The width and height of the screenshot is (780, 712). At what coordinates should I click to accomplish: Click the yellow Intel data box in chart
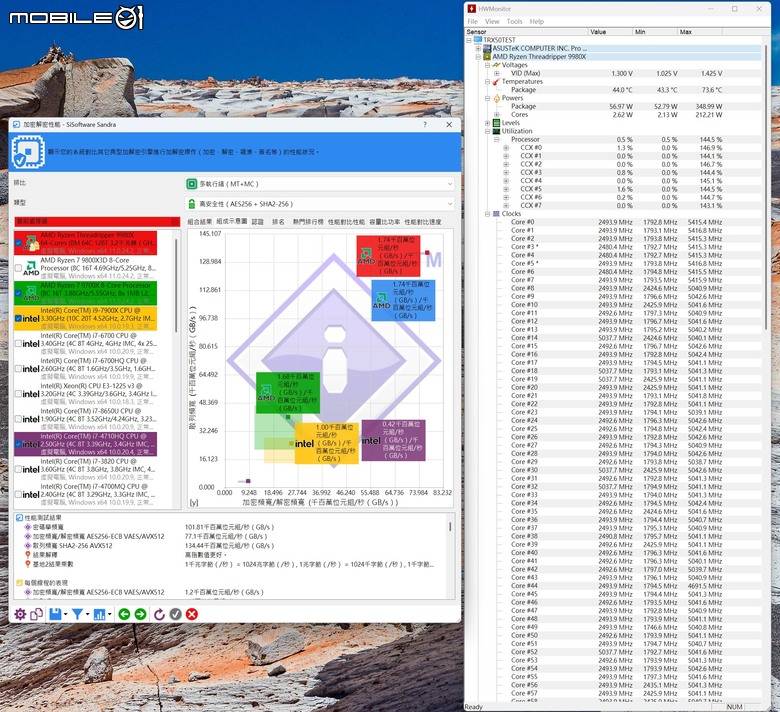[327, 443]
